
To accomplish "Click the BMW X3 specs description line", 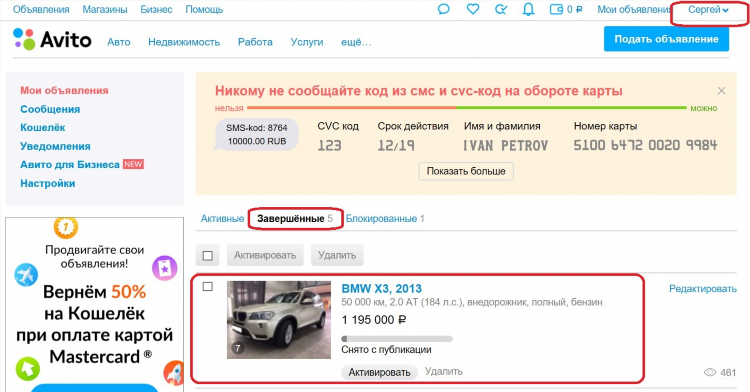I will [x=472, y=302].
